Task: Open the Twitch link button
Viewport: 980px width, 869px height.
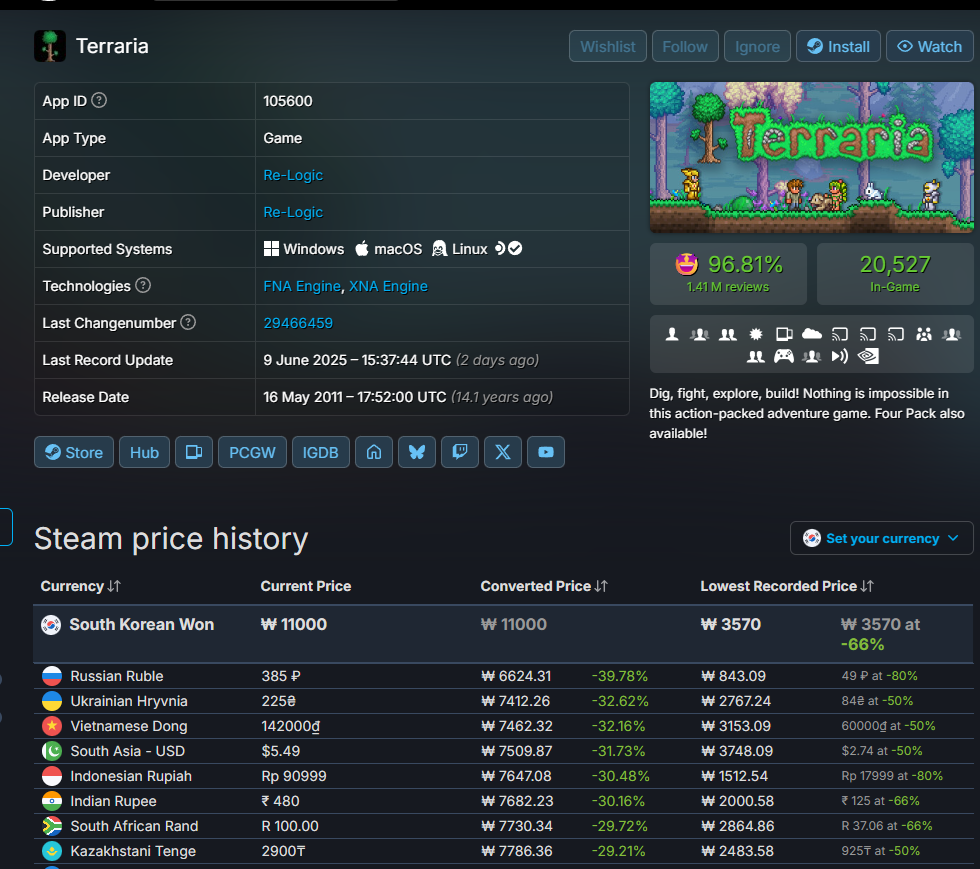Action: pyautogui.click(x=460, y=452)
